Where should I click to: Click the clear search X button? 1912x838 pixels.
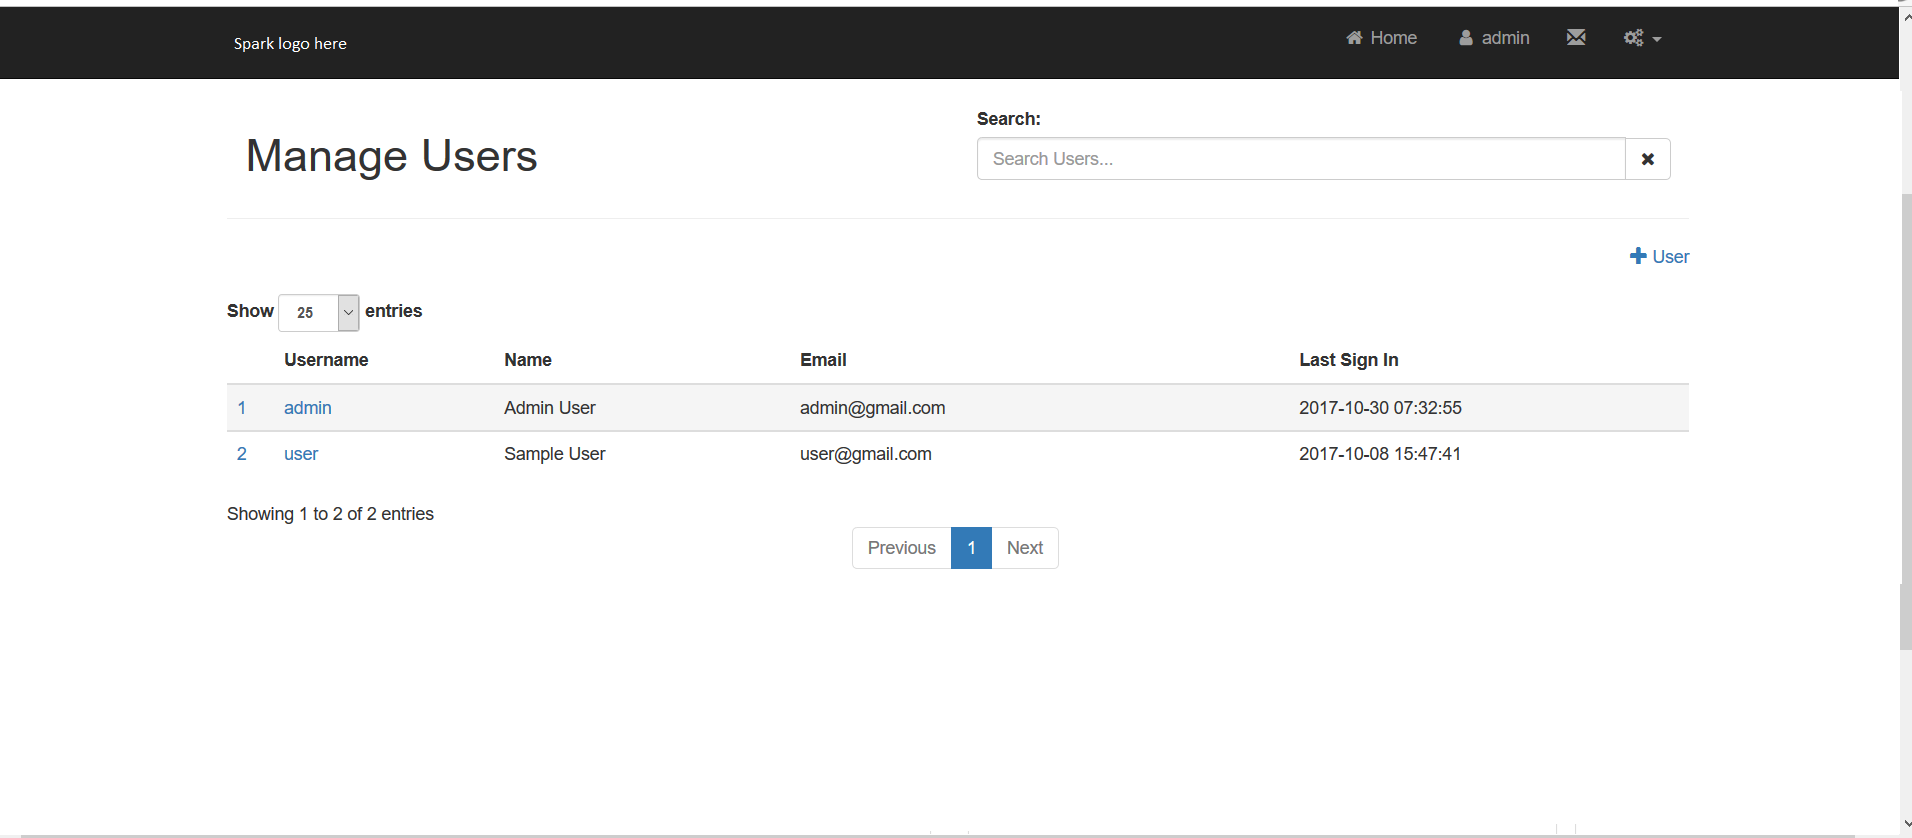pos(1647,159)
